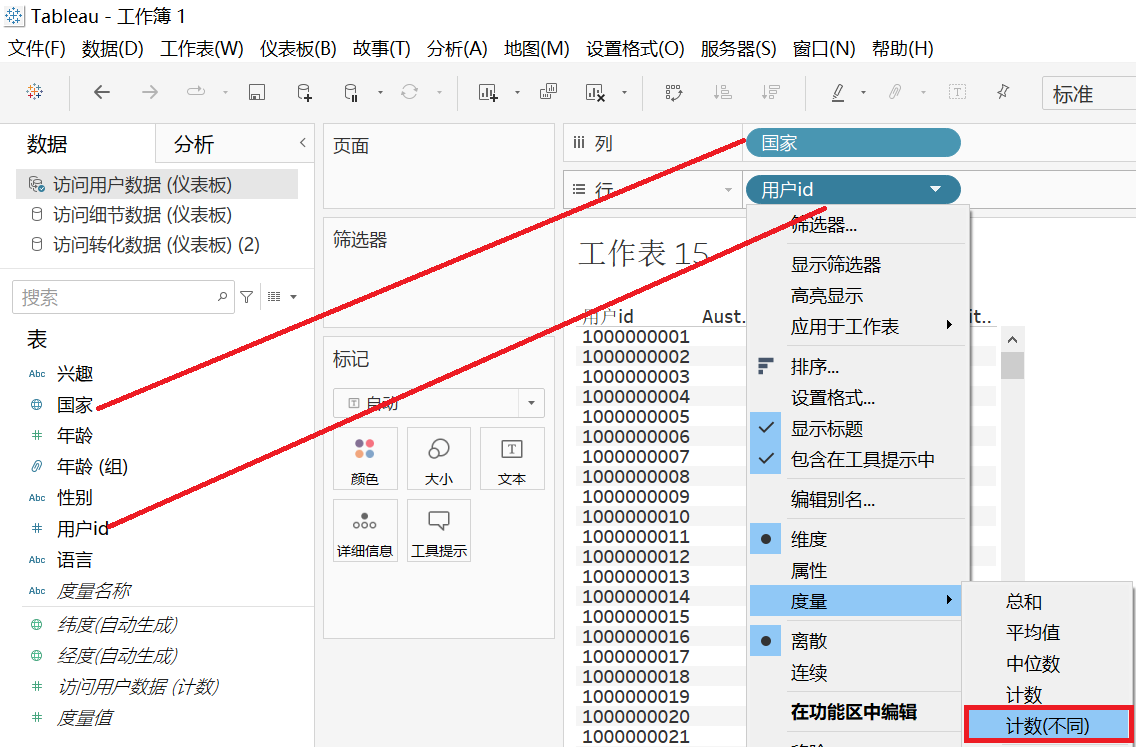Switch to the 分析 pane tab
This screenshot has width=1136, height=747.
[x=194, y=144]
